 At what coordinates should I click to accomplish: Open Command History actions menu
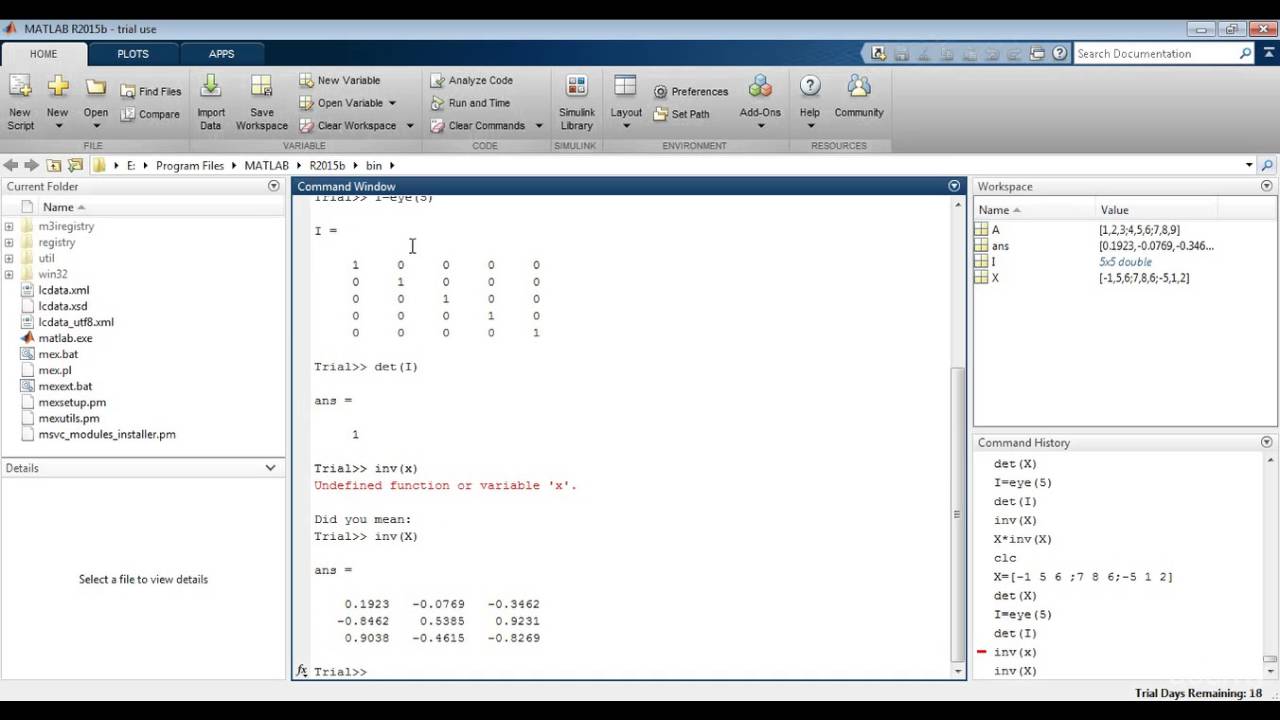[x=1267, y=442]
